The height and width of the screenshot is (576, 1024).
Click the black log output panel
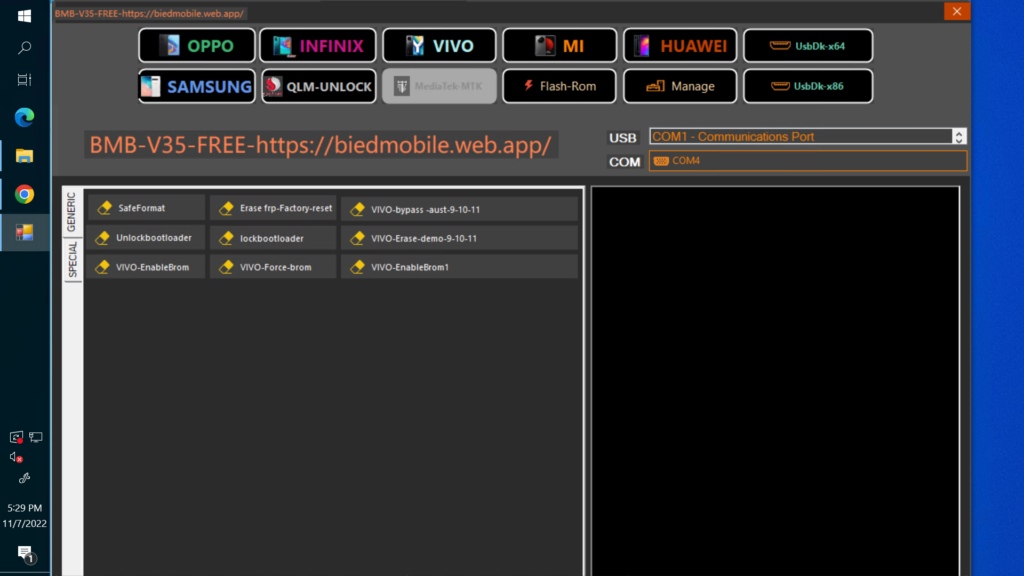click(775, 381)
